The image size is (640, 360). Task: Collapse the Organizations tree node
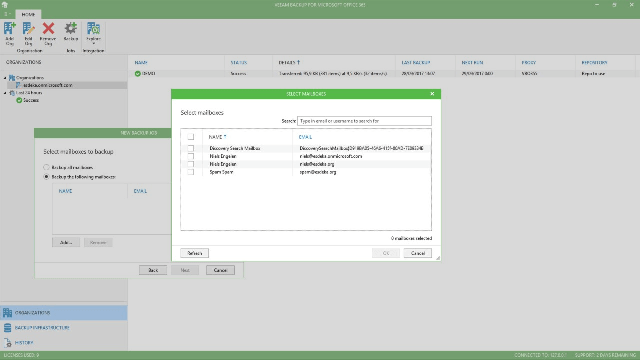click(x=5, y=78)
